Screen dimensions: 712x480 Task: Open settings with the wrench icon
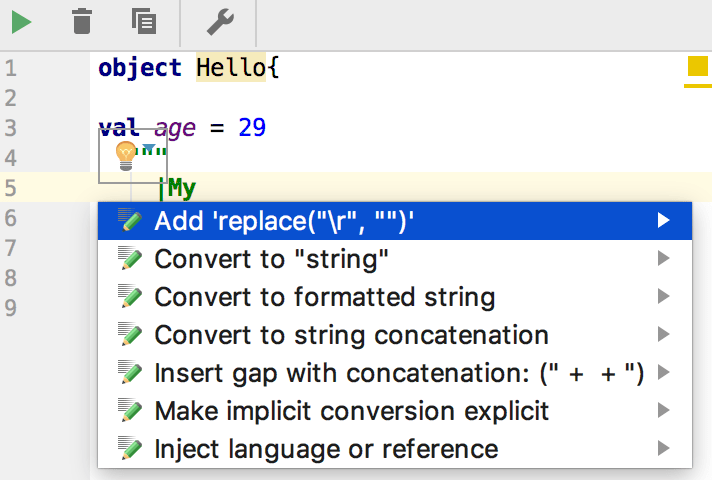click(219, 21)
